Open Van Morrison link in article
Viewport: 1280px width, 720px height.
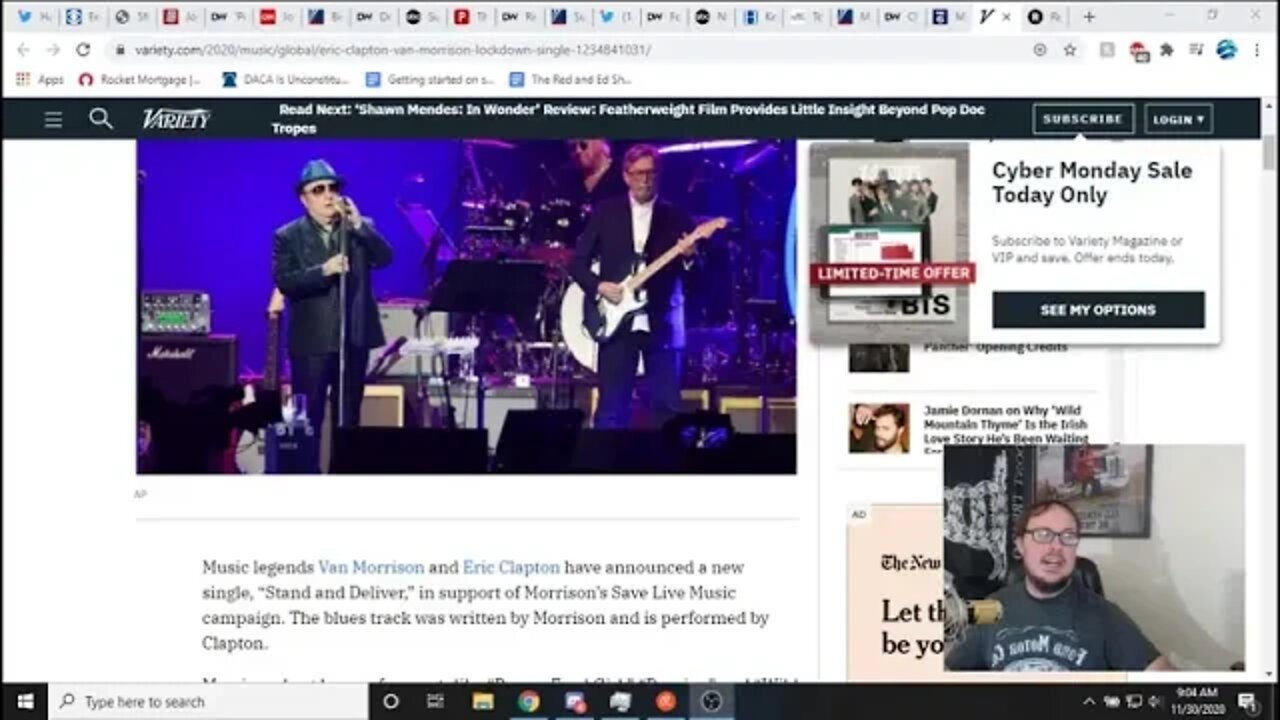click(x=371, y=567)
